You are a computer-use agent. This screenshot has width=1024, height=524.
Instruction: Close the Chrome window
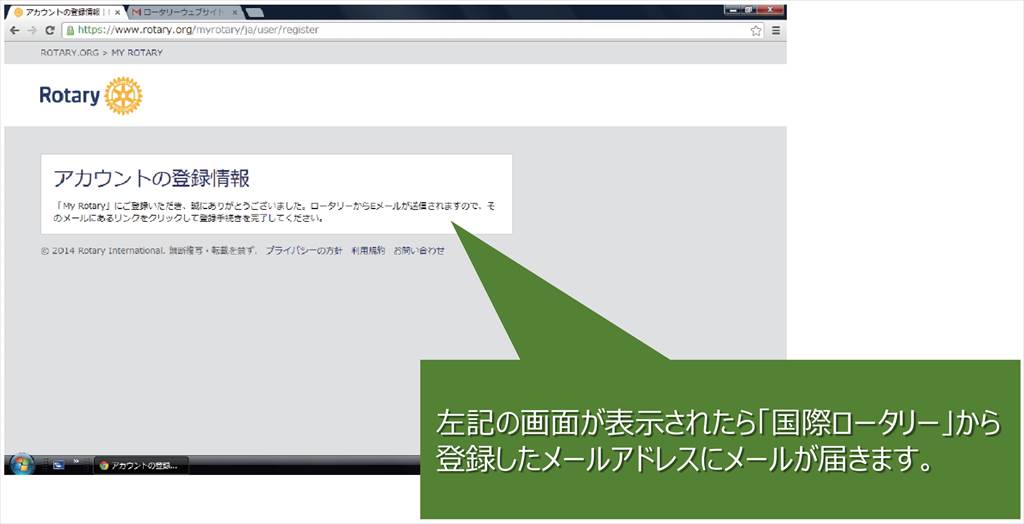pos(771,10)
